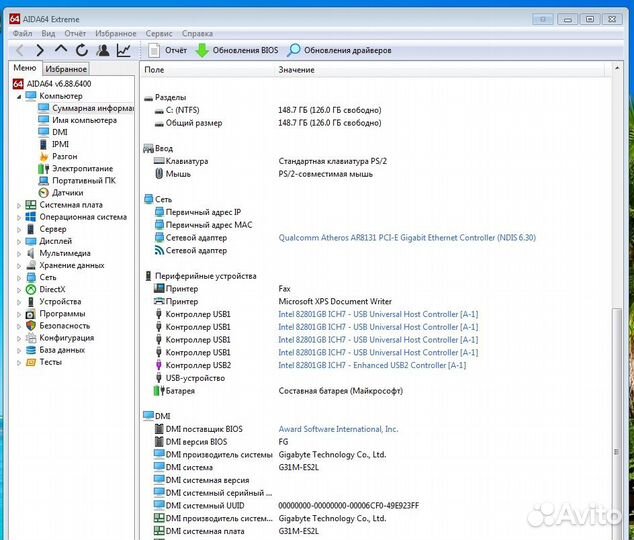634x540 pixels.
Task: Open the Сервис menu
Action: [x=158, y=33]
